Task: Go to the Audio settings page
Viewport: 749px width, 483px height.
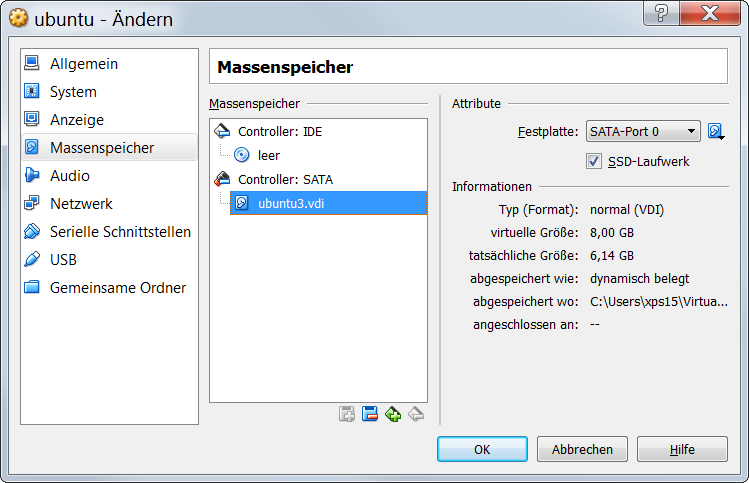Action: point(109,175)
